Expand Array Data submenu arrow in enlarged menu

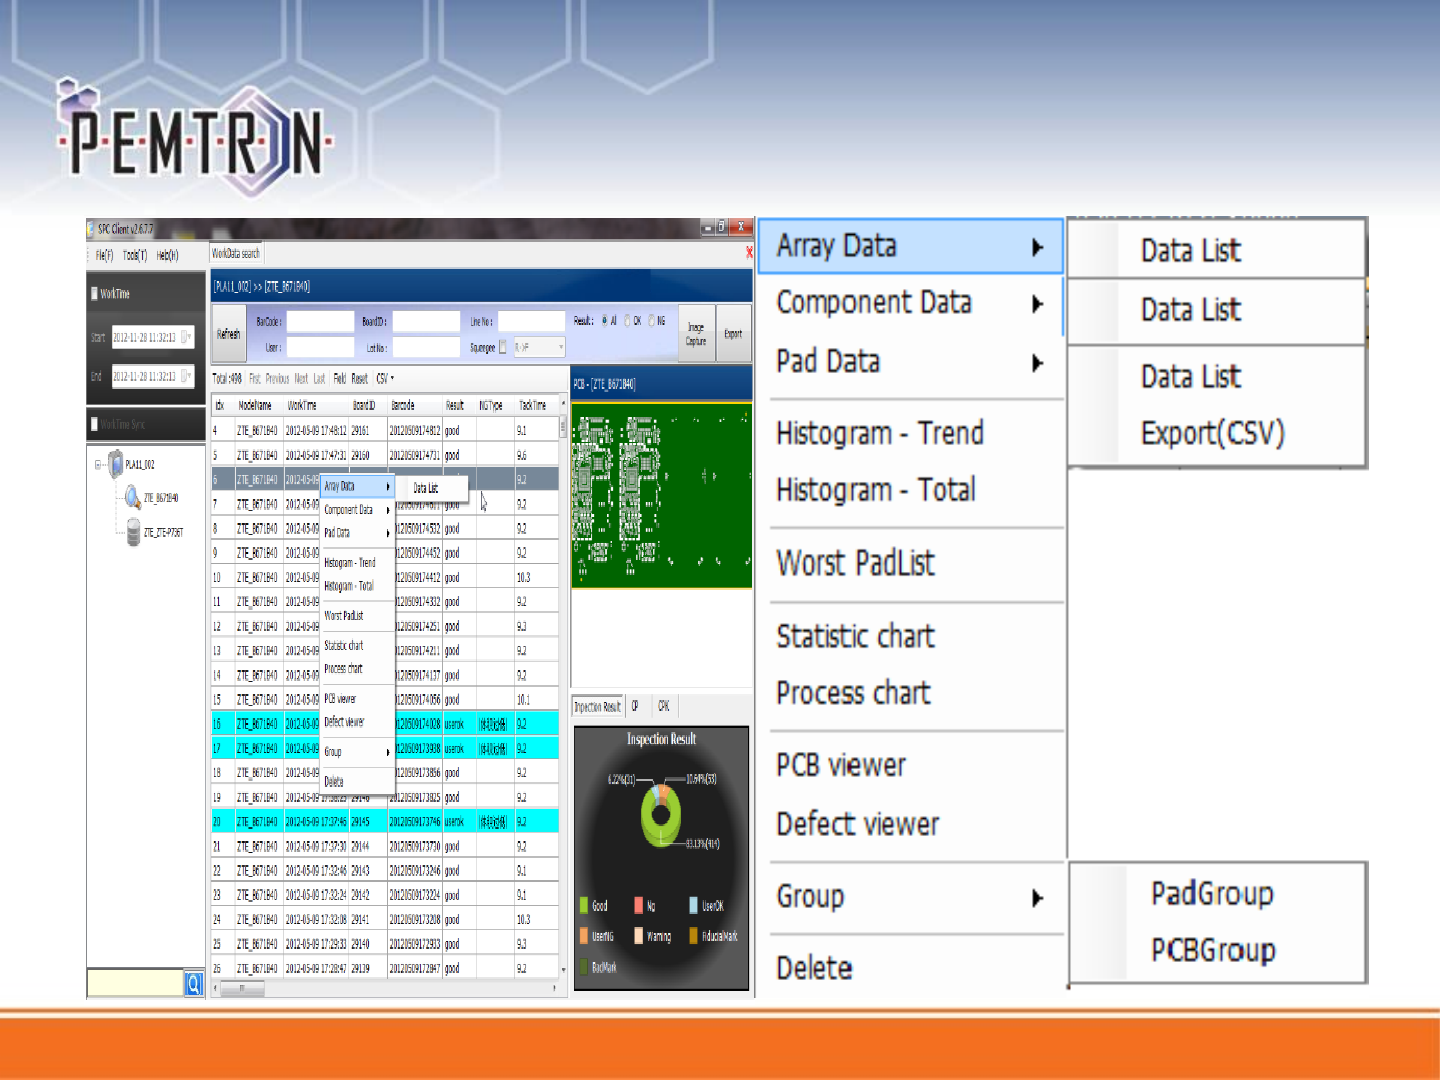click(x=1038, y=248)
